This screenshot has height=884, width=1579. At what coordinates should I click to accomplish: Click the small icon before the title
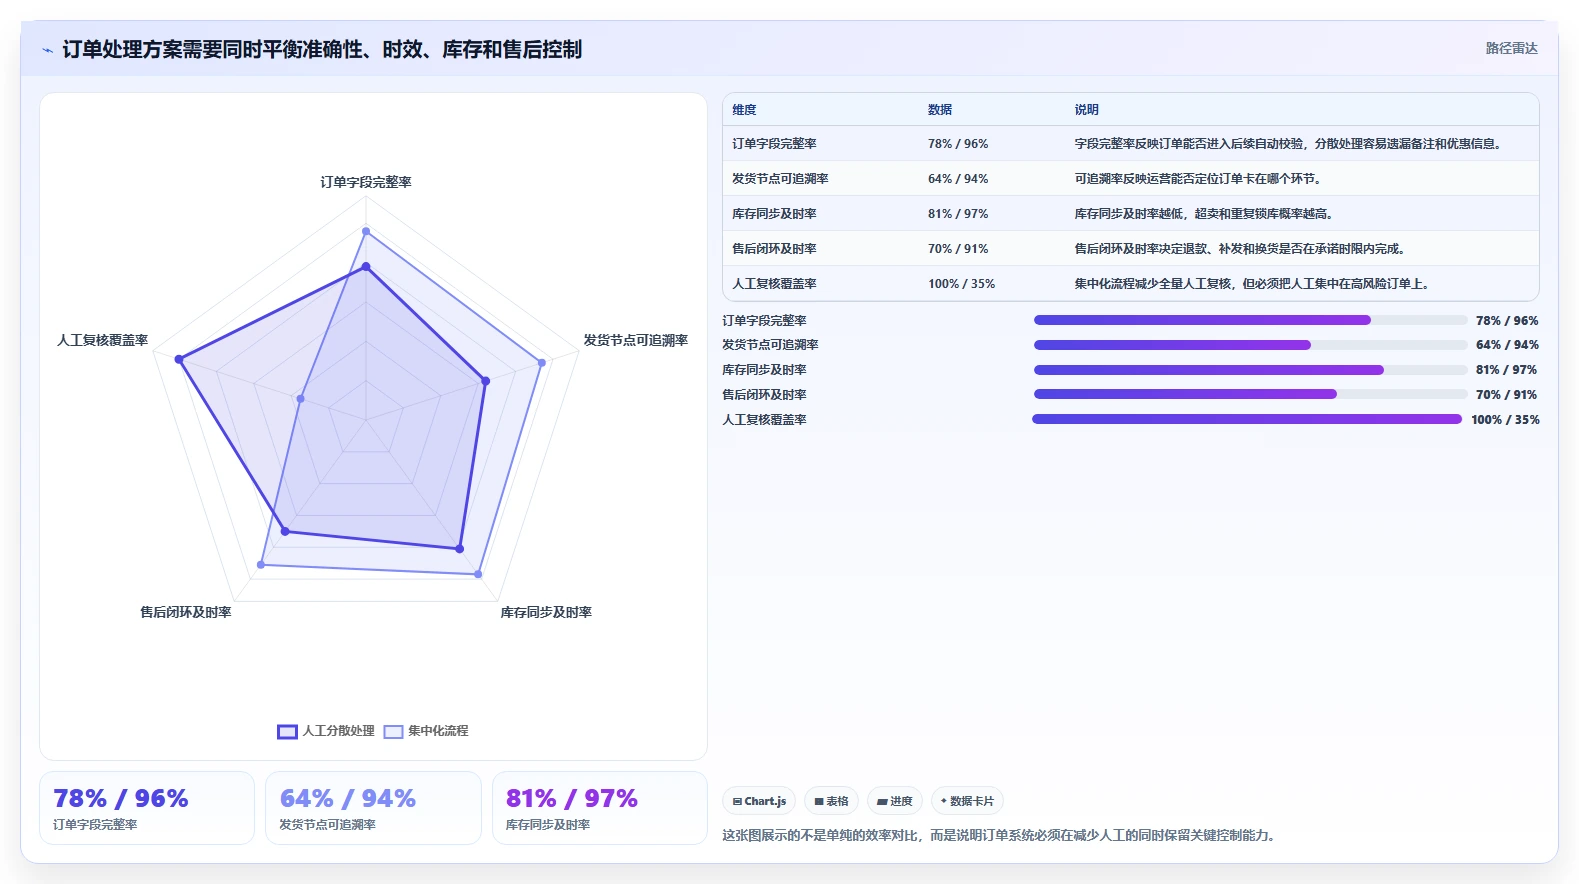(47, 50)
